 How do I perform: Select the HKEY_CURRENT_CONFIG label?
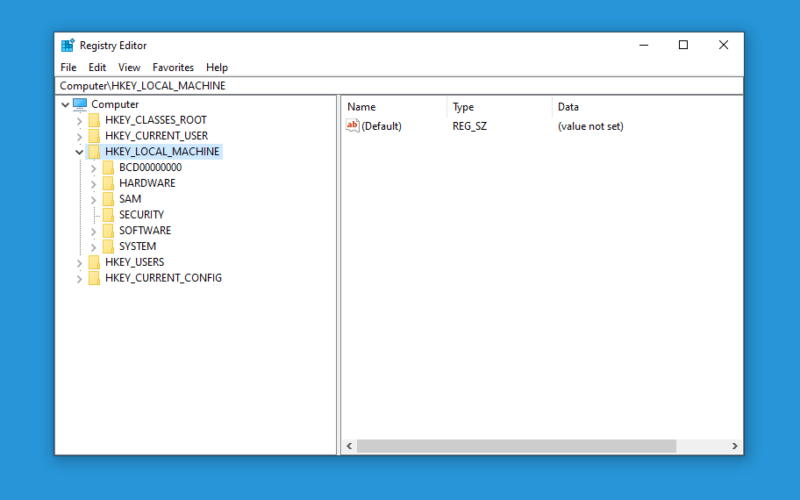pos(163,278)
